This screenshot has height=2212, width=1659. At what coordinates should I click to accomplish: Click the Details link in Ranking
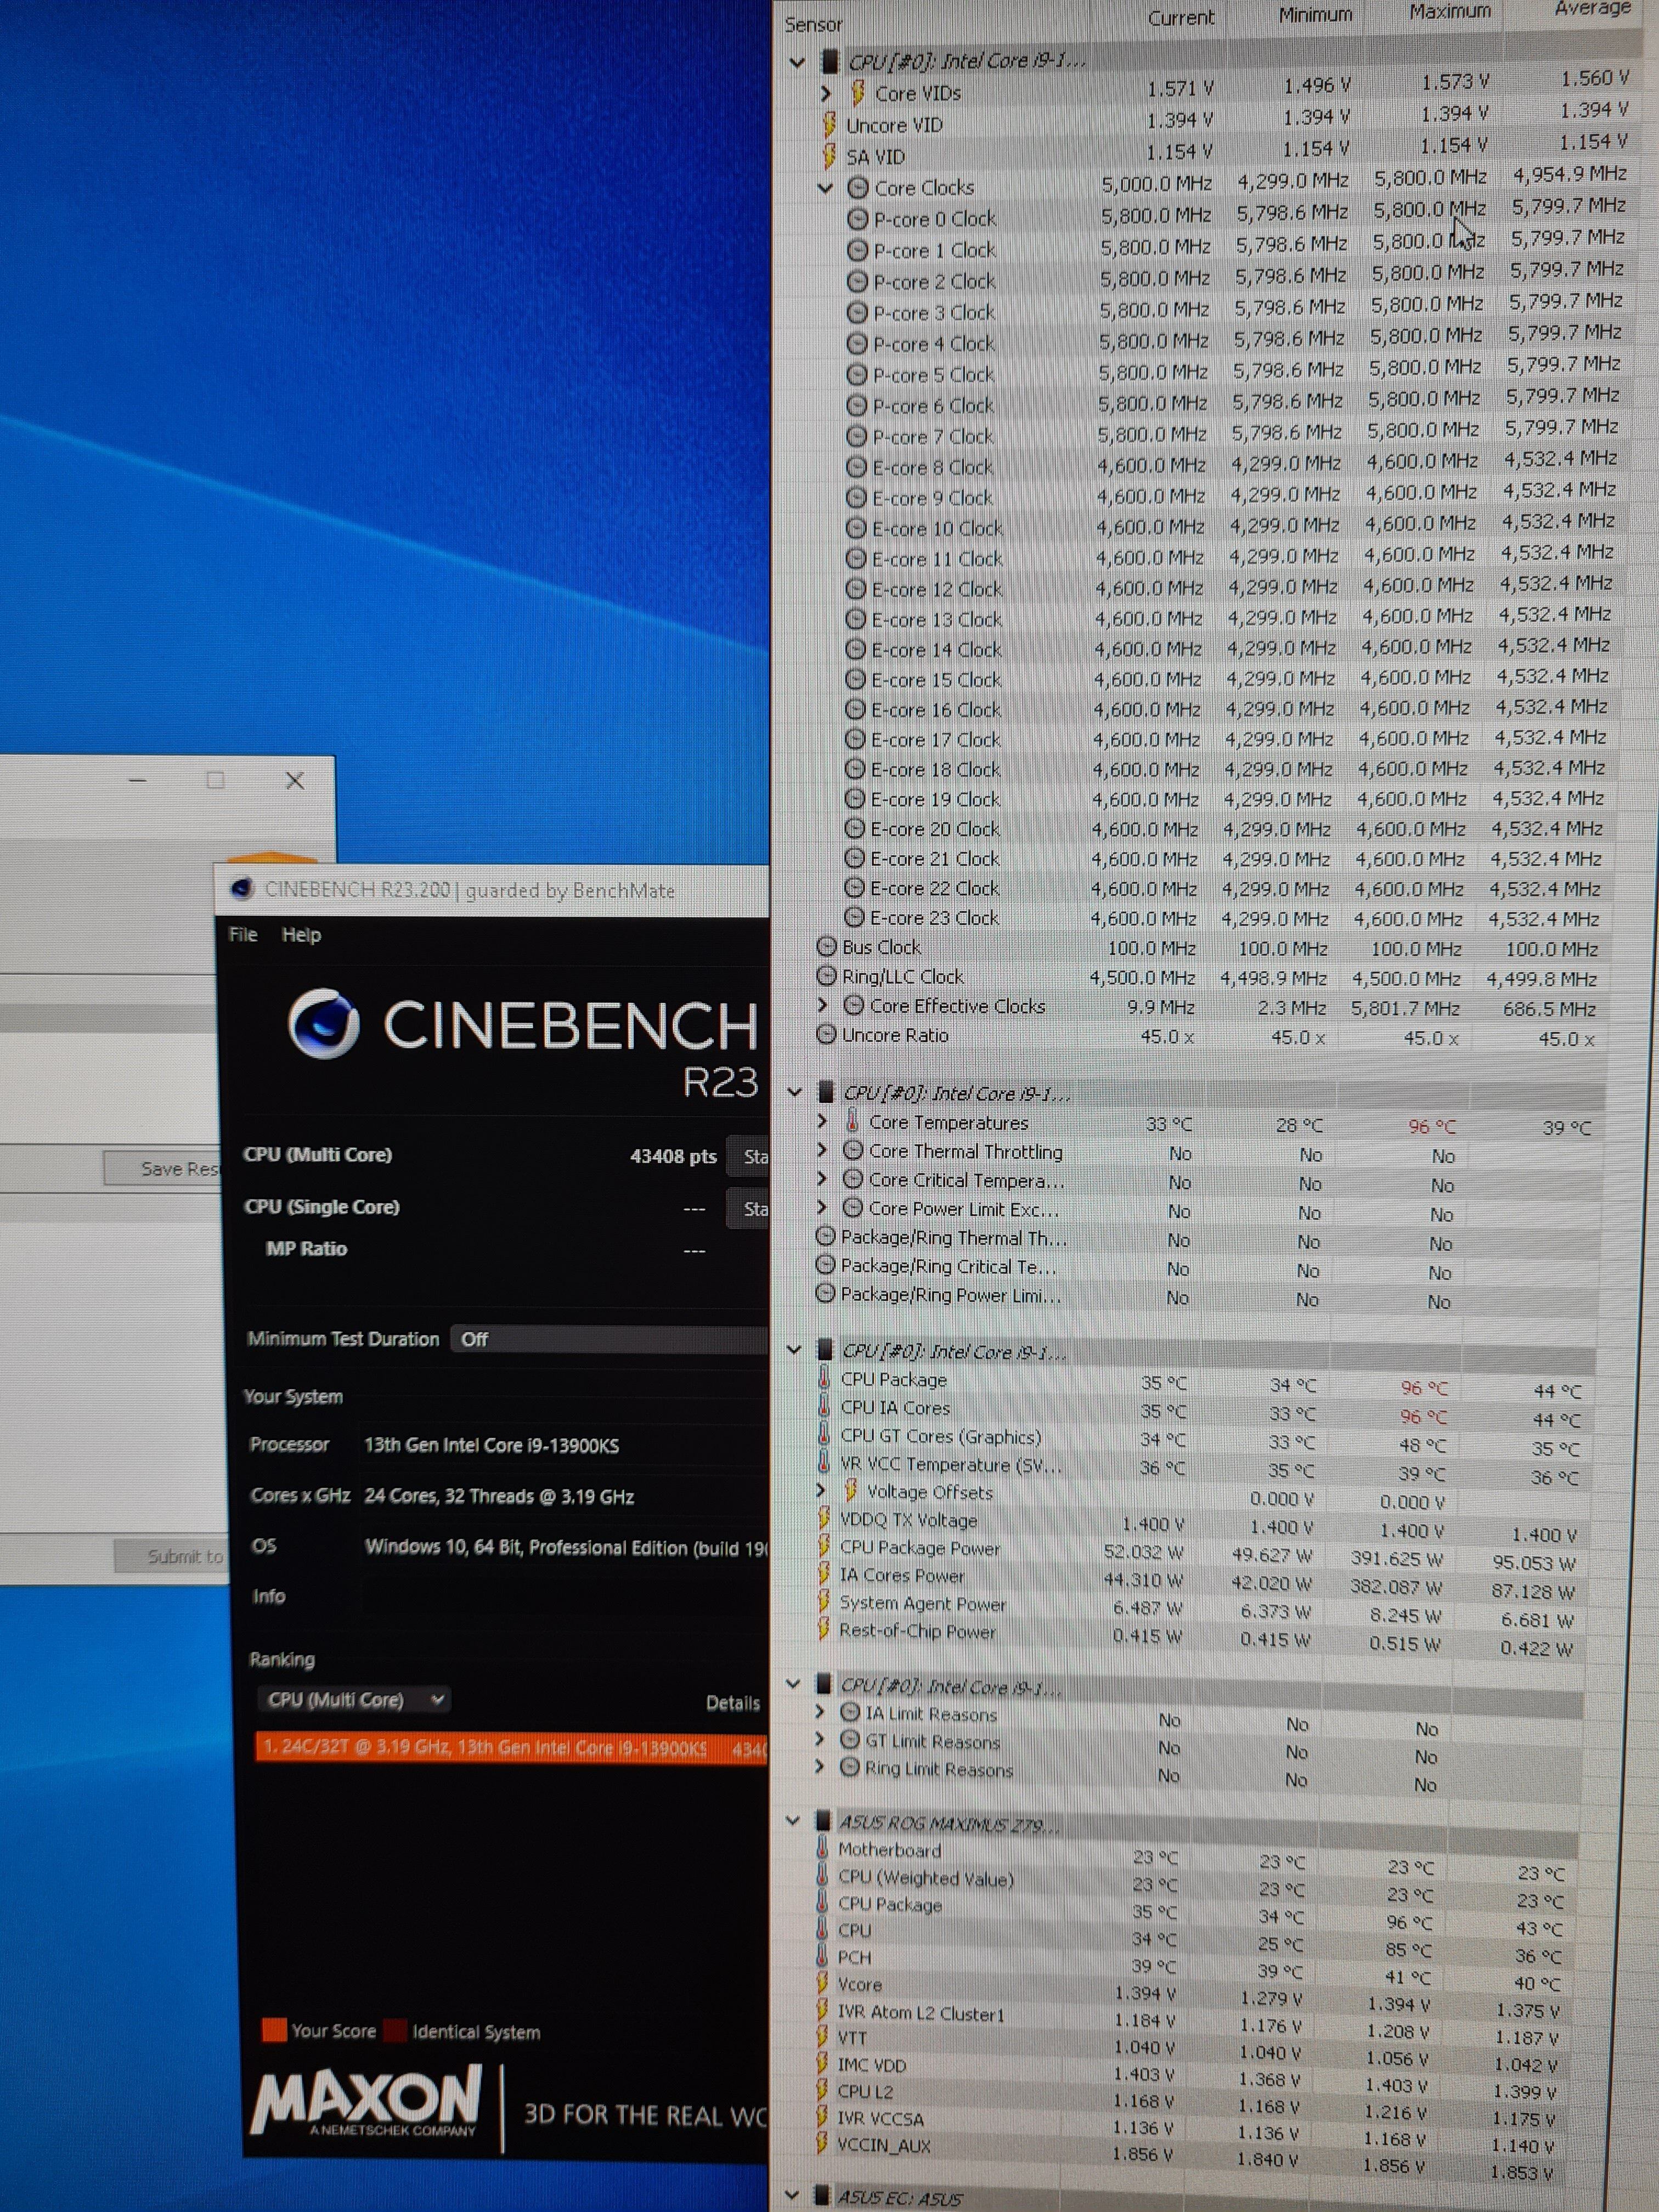732,1703
